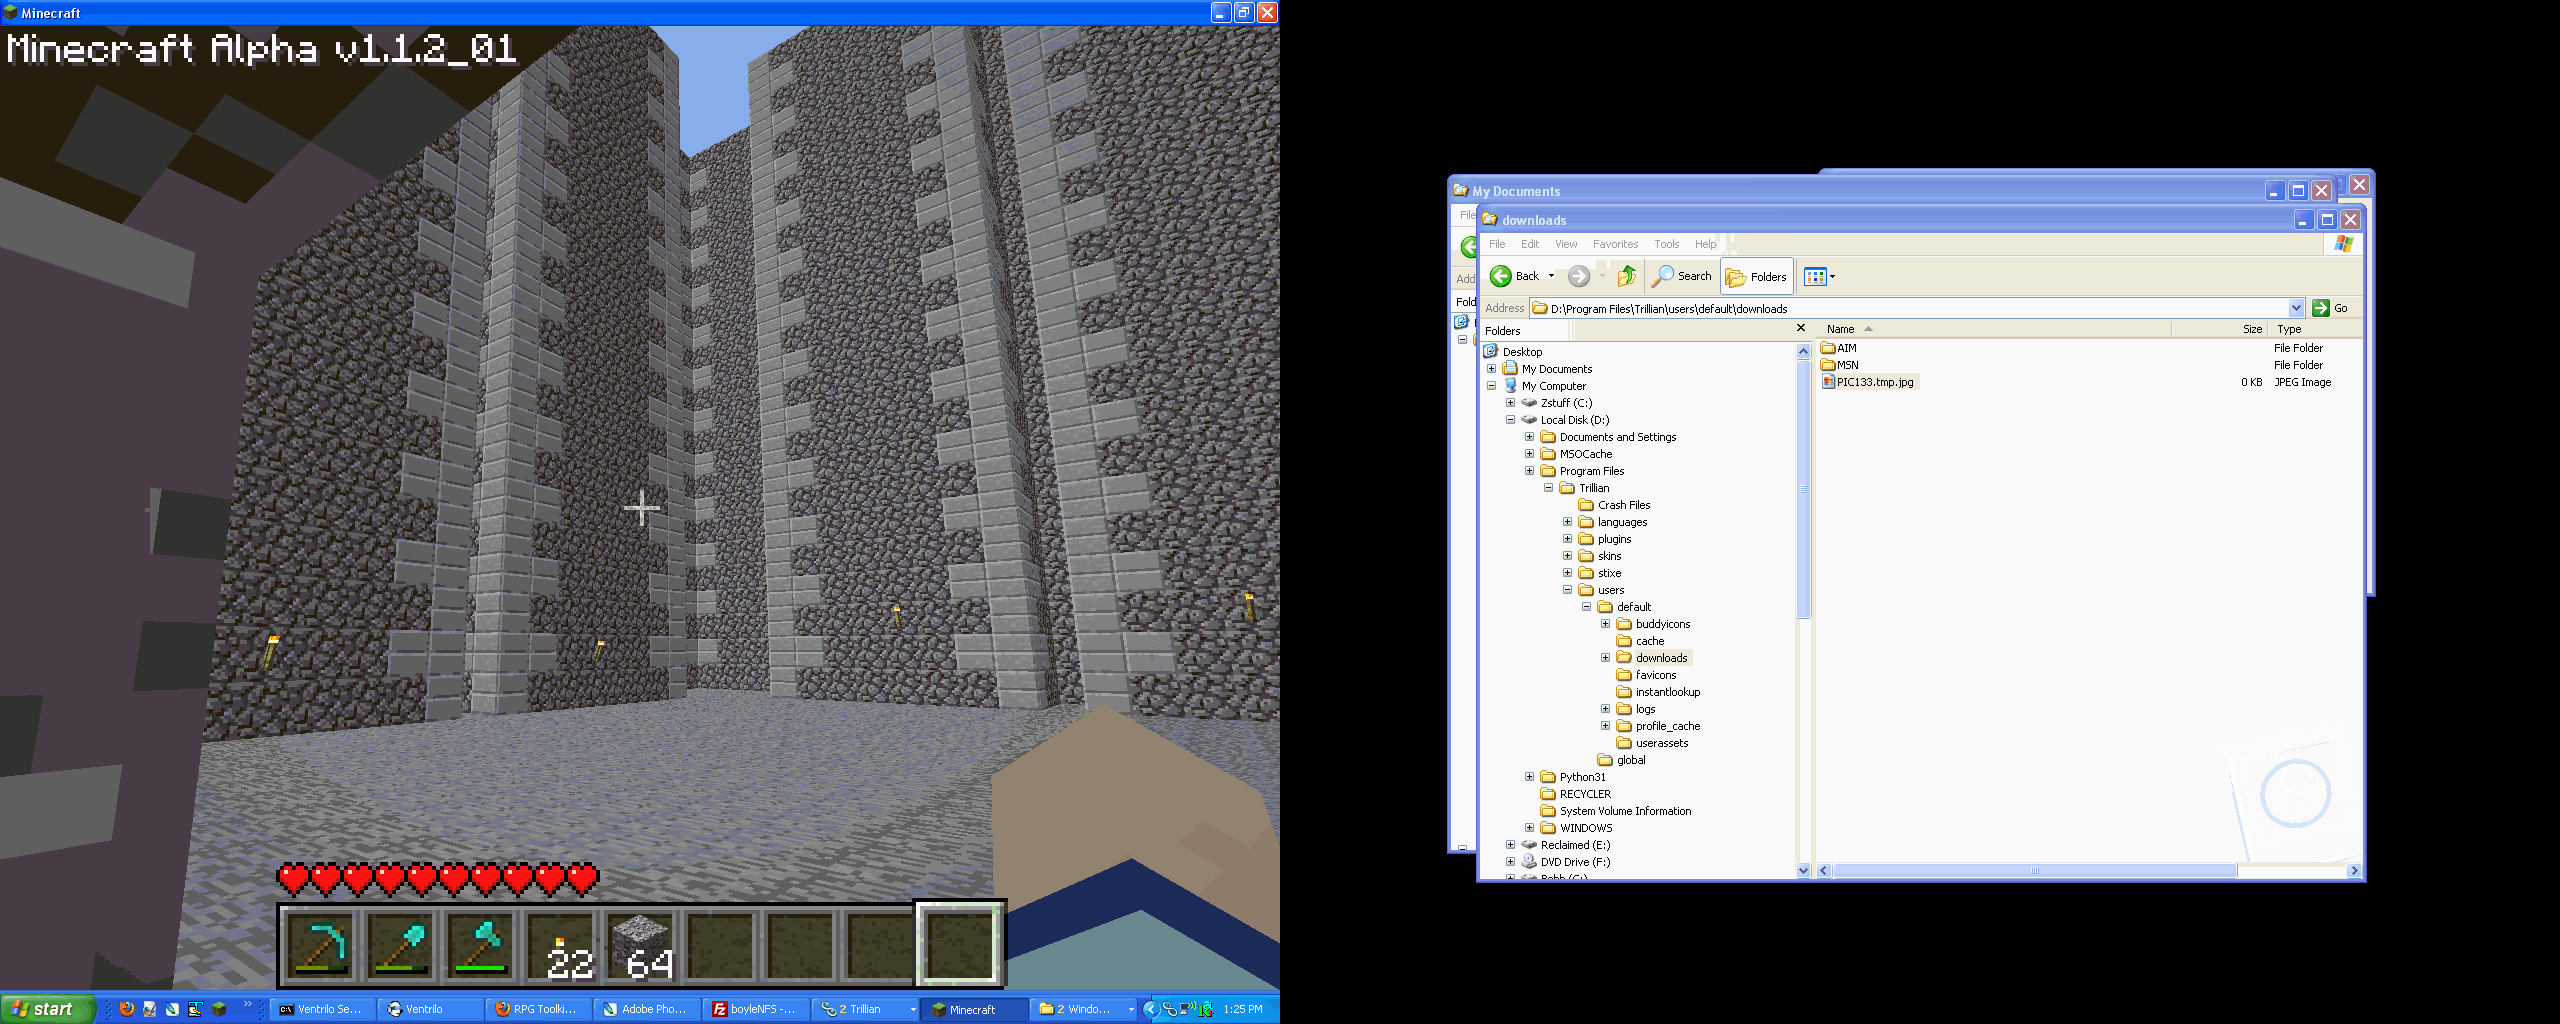Select the PIC133.tmp.jpg file

tap(1868, 382)
